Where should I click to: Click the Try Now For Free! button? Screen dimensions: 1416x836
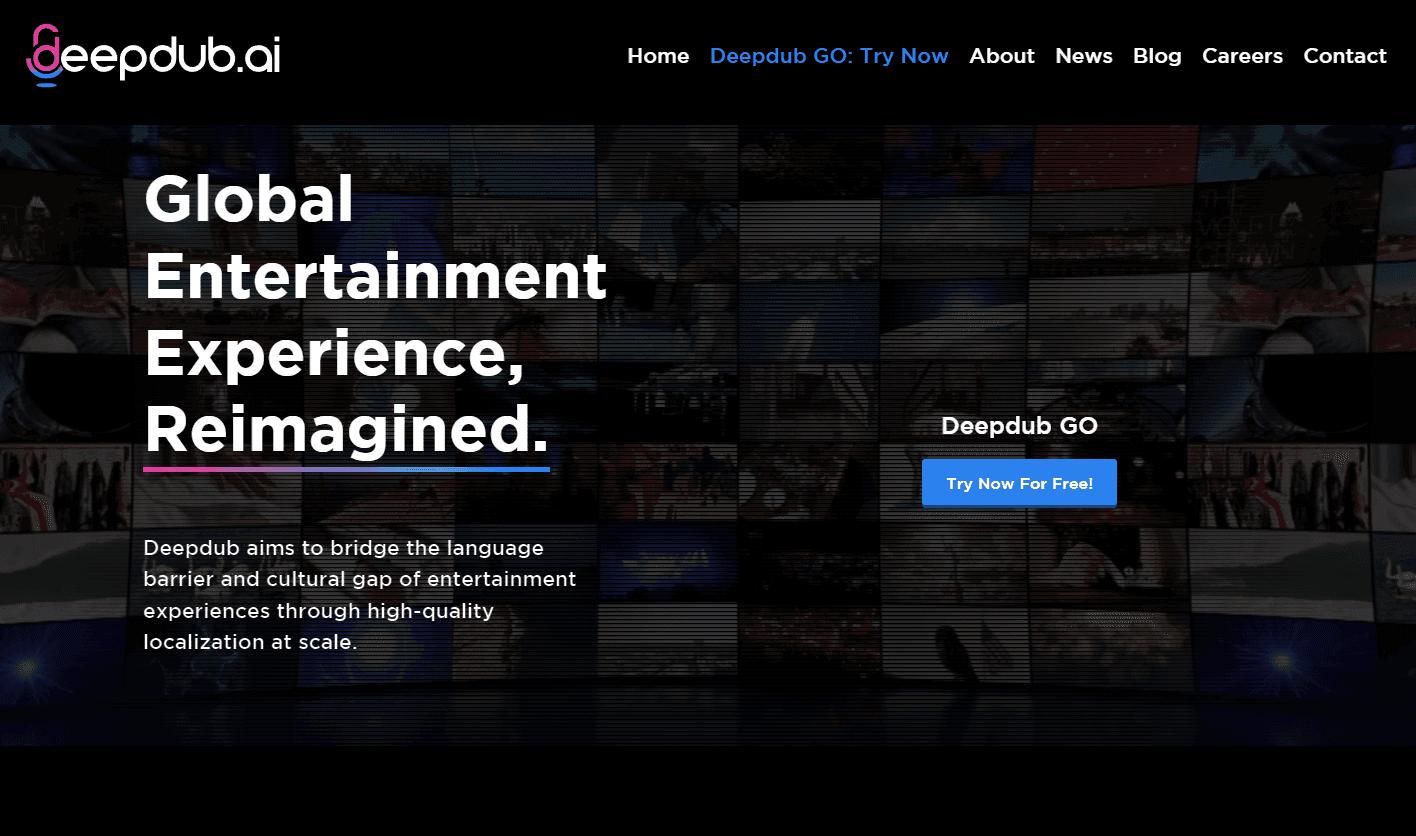click(1019, 483)
